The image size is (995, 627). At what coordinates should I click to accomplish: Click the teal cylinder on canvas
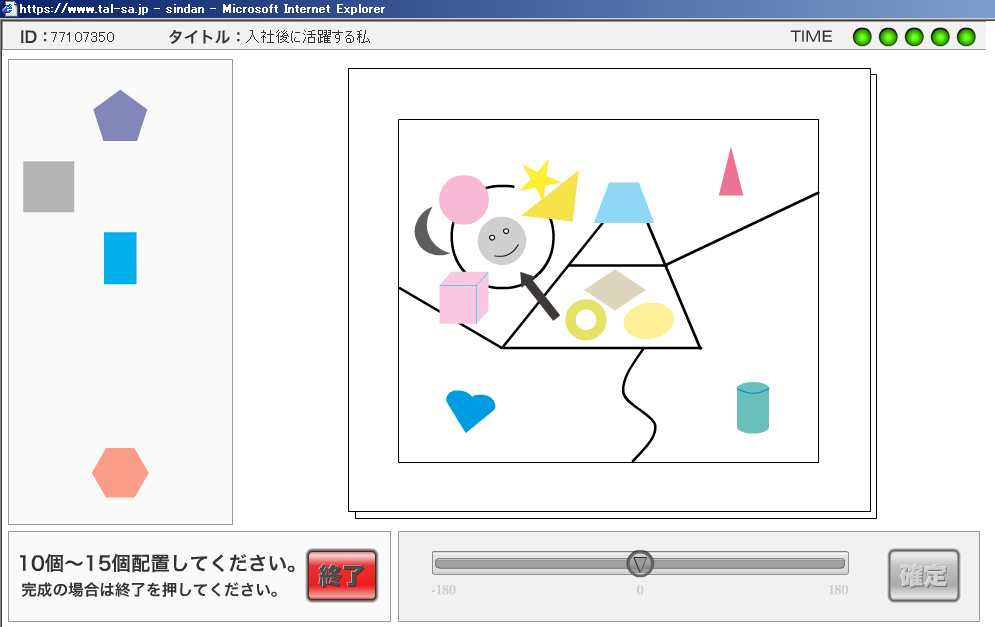coord(753,408)
